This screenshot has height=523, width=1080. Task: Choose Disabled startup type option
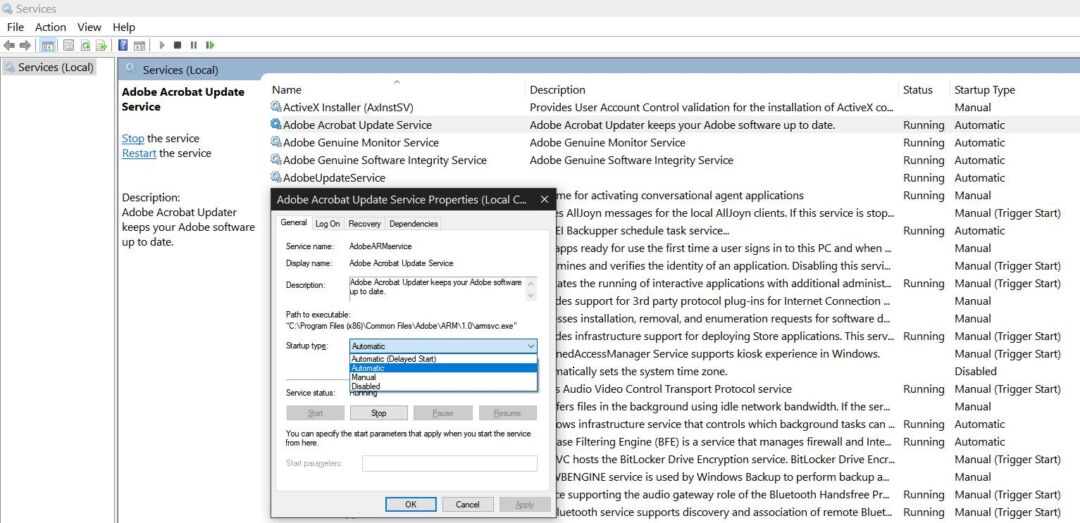tap(444, 387)
